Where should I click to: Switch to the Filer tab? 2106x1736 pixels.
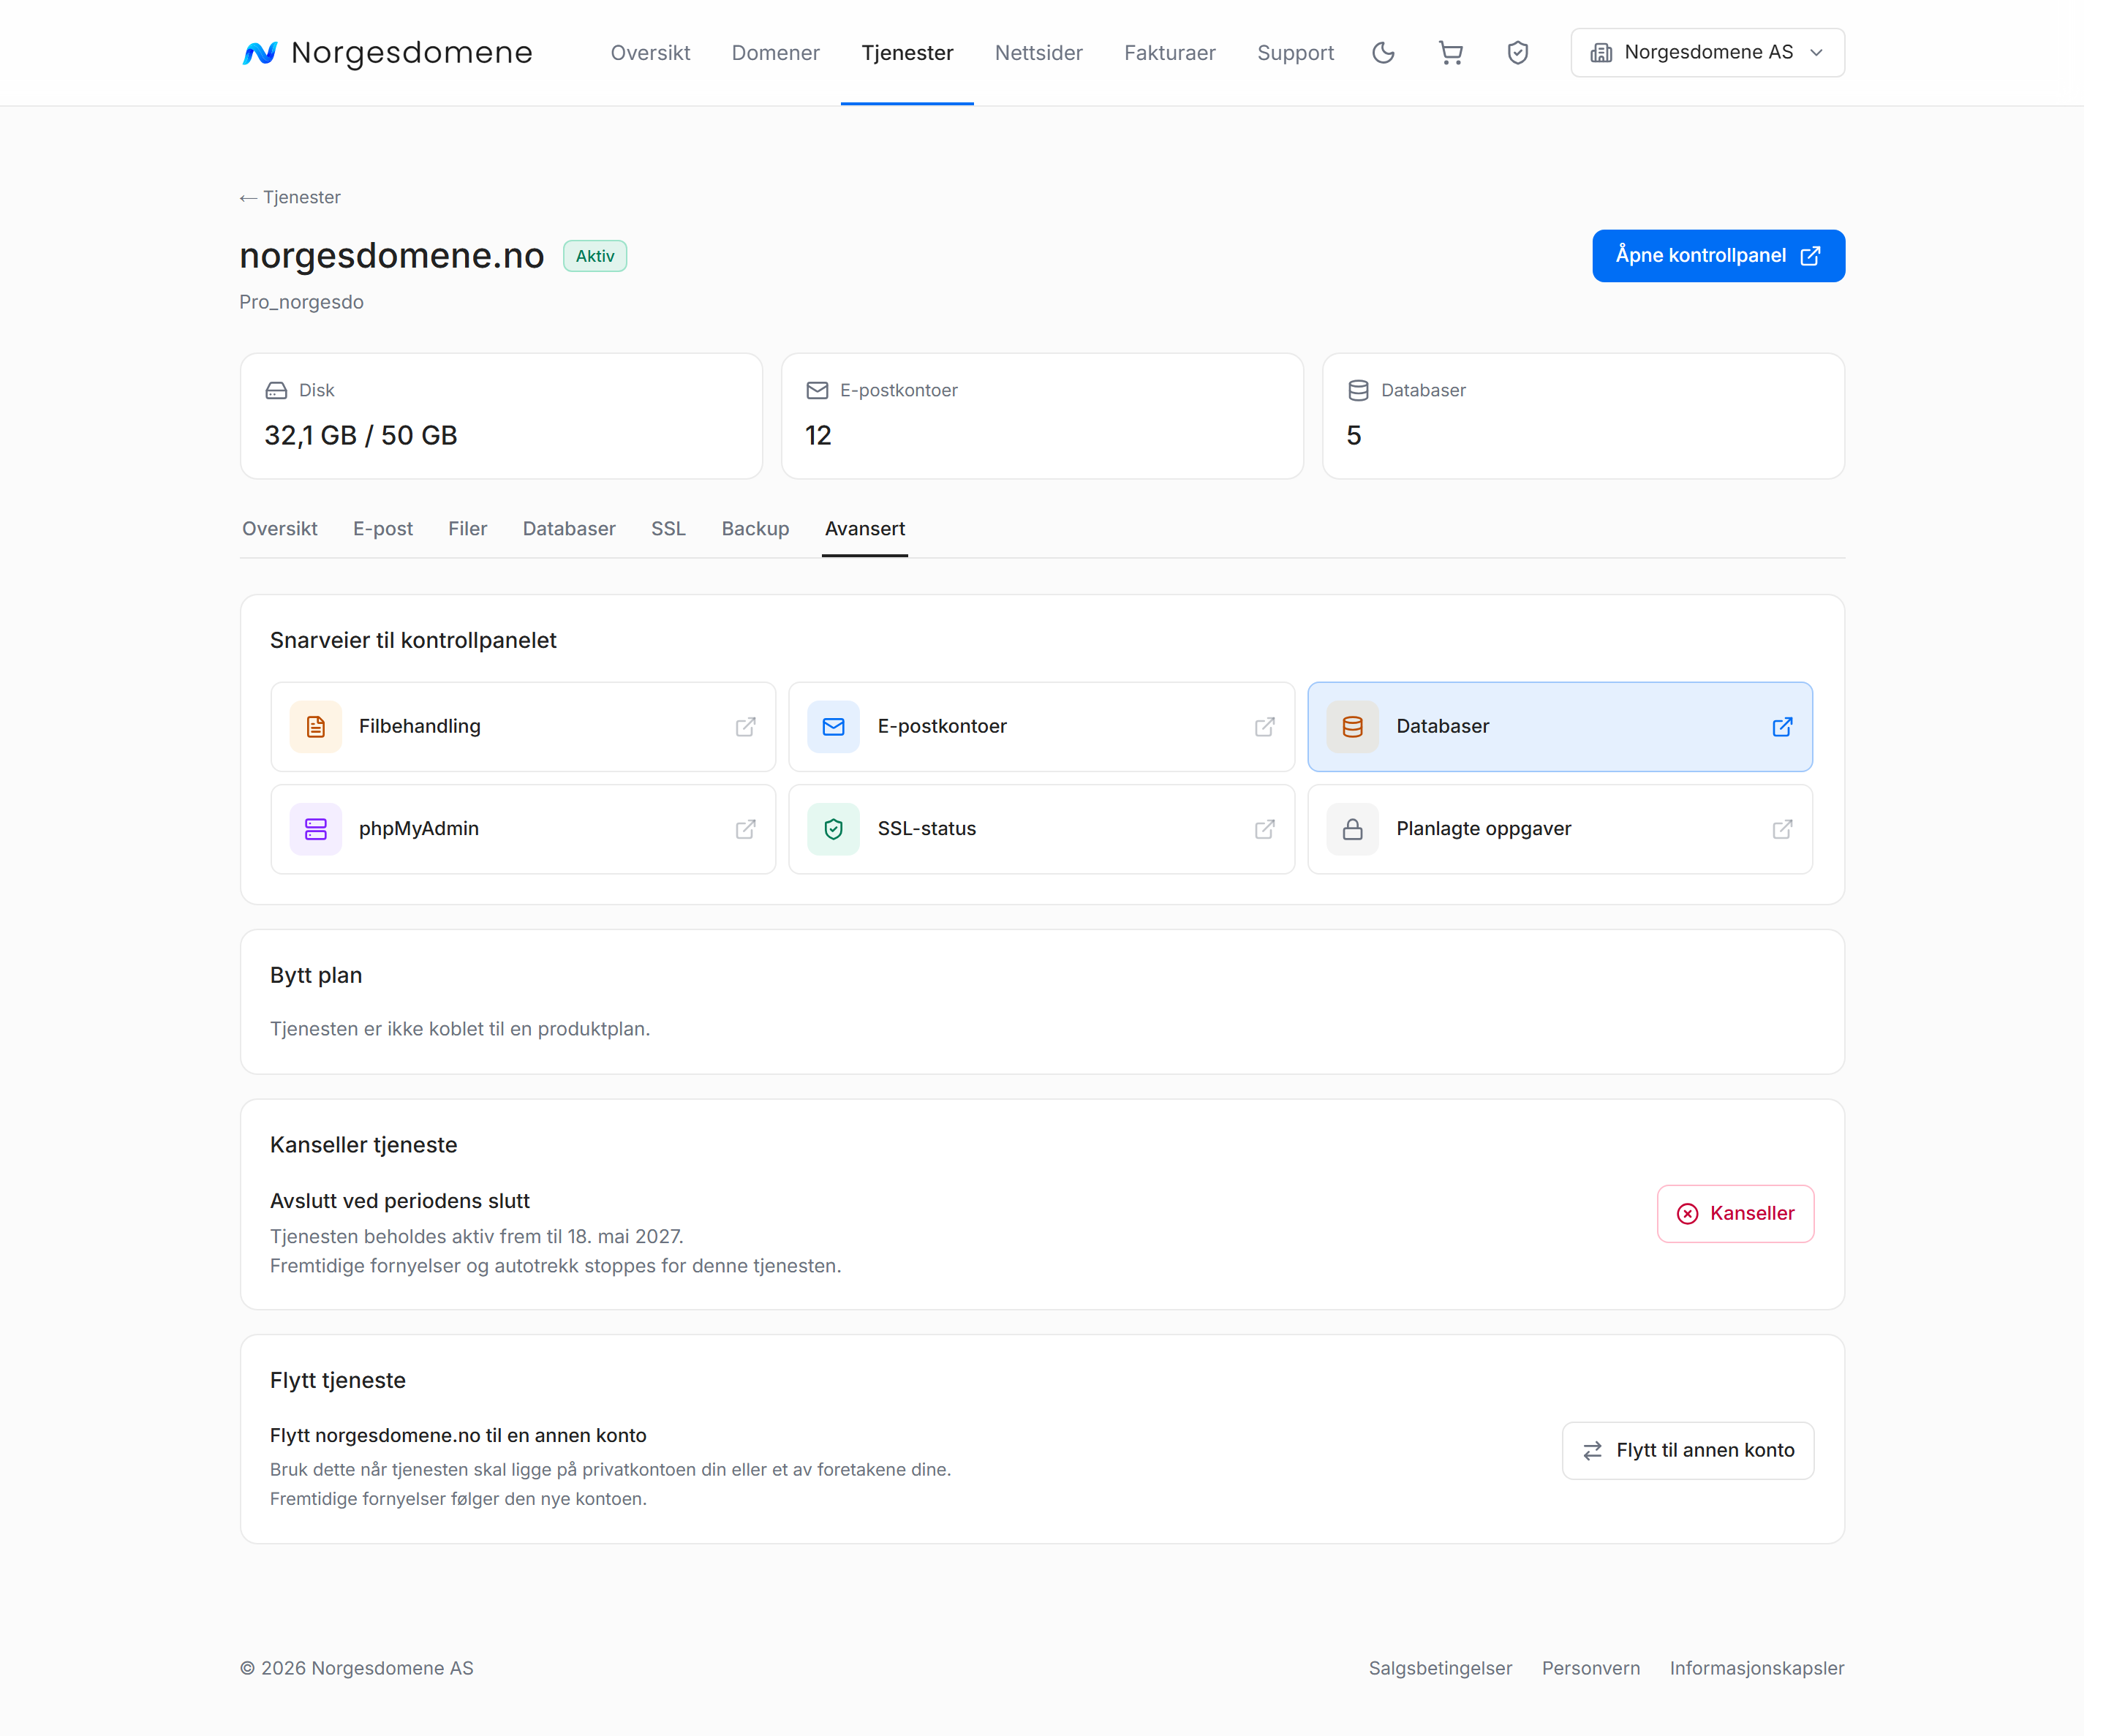pos(467,529)
